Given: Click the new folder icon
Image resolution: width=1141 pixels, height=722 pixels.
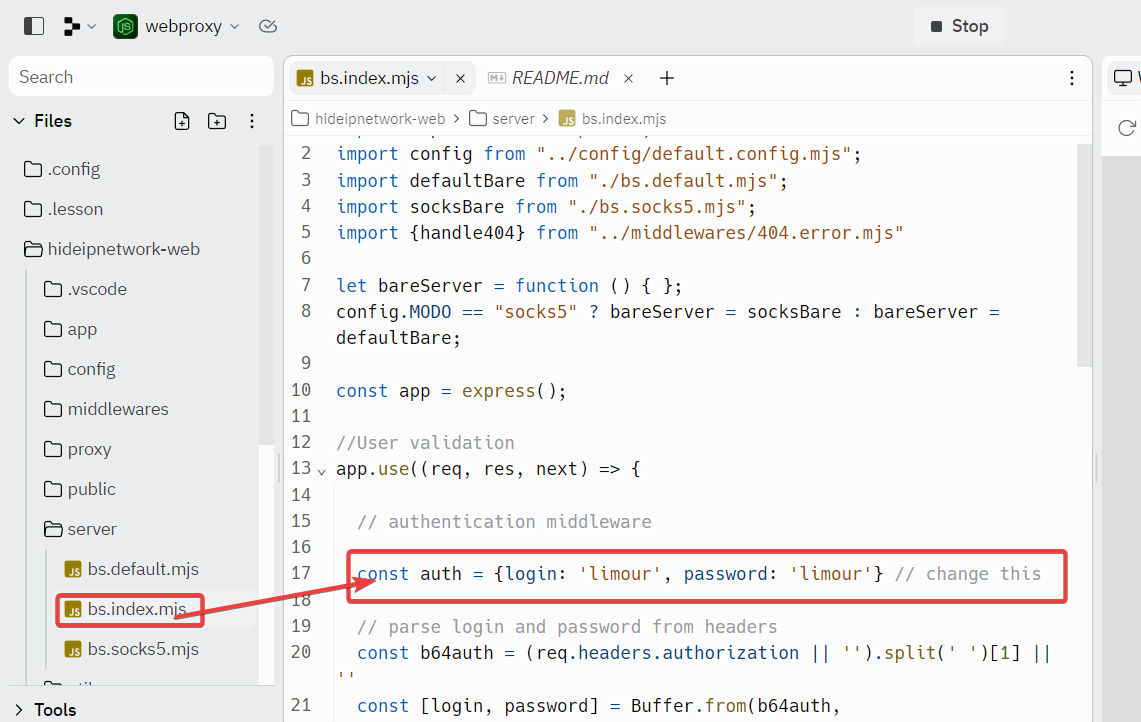Looking at the screenshot, I should point(217,121).
